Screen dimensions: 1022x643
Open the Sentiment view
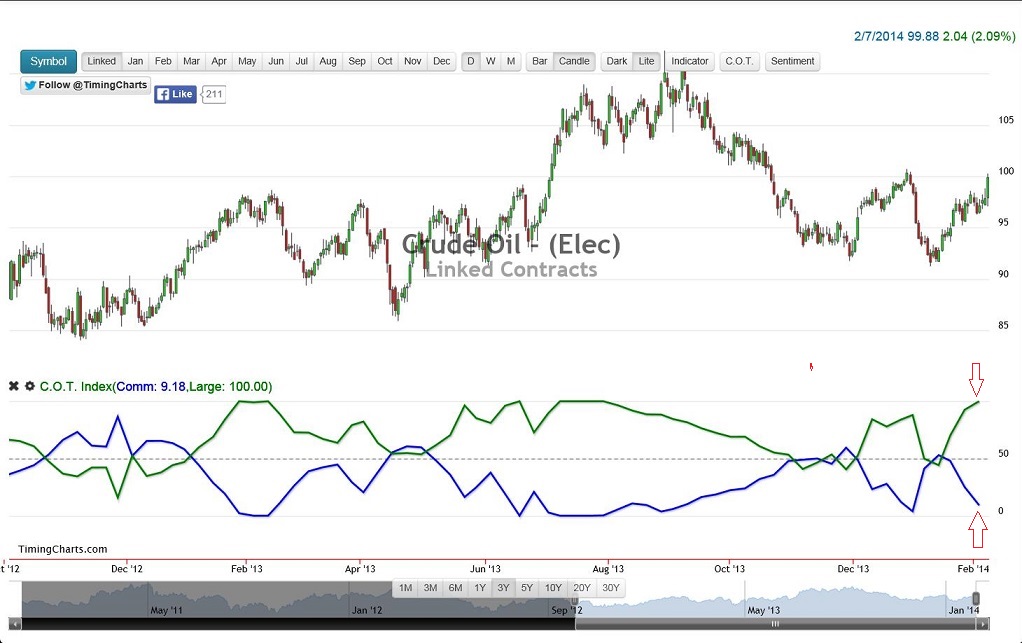tap(792, 61)
